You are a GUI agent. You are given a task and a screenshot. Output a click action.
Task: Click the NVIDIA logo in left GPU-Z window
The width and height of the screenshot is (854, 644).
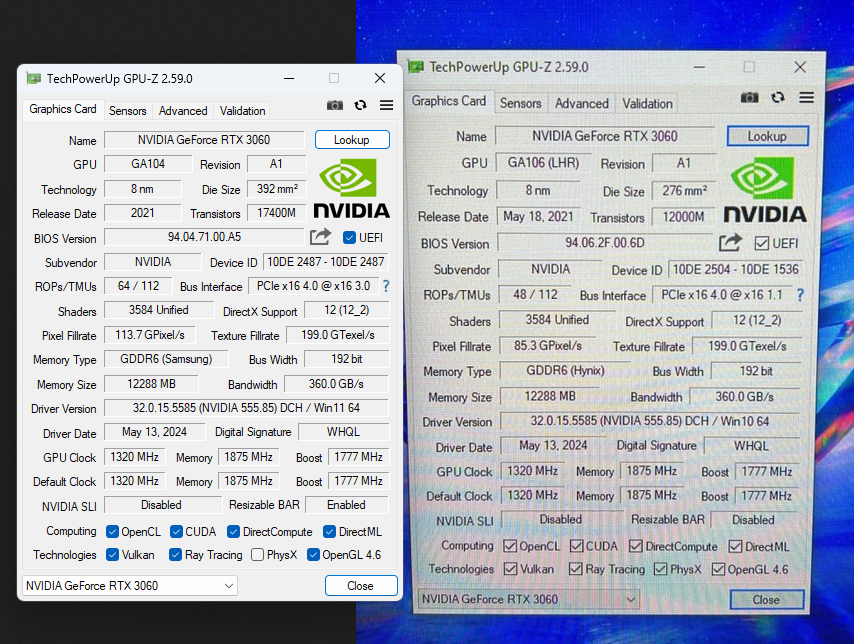(352, 189)
